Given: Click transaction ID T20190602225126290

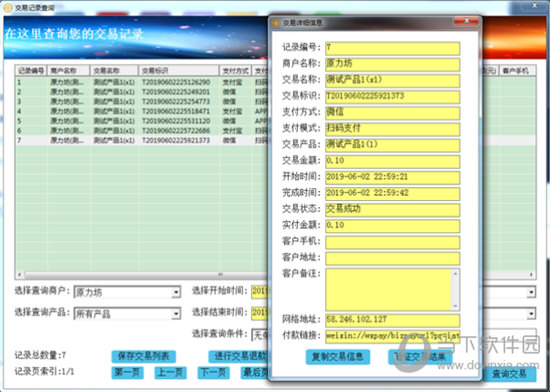Looking at the screenshot, I should [176, 82].
